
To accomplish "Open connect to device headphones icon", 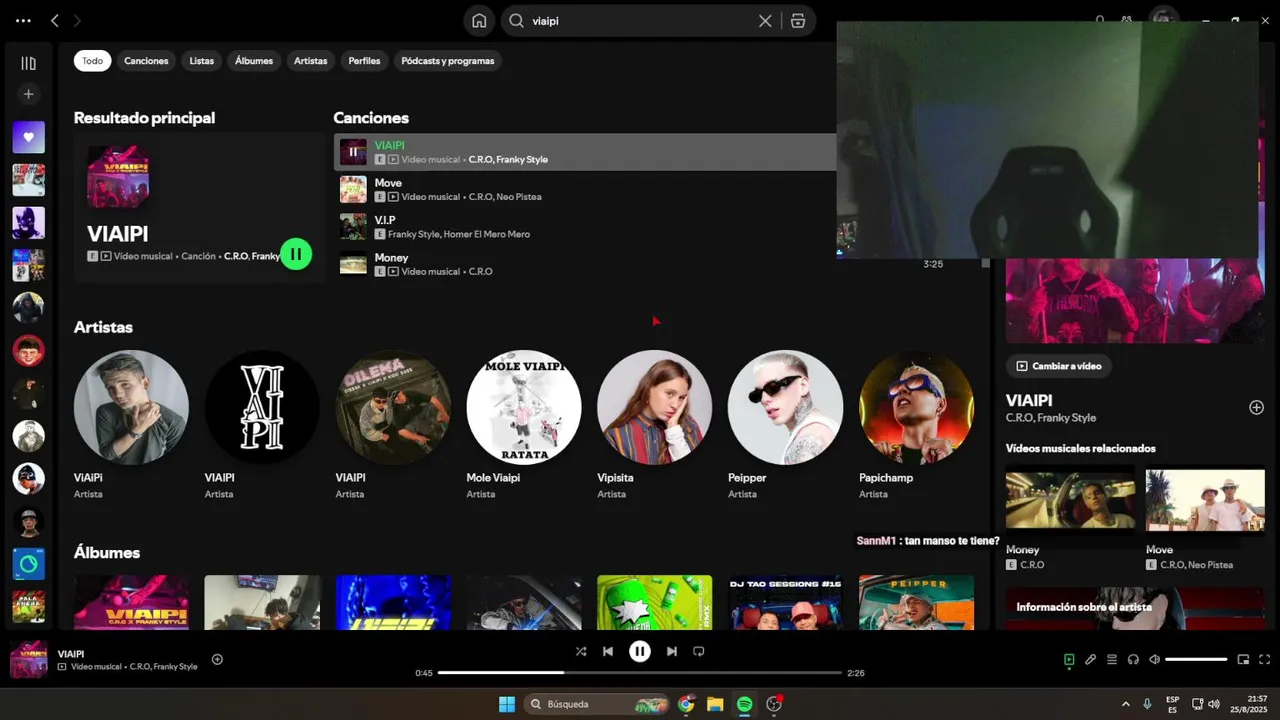I will 1133,659.
